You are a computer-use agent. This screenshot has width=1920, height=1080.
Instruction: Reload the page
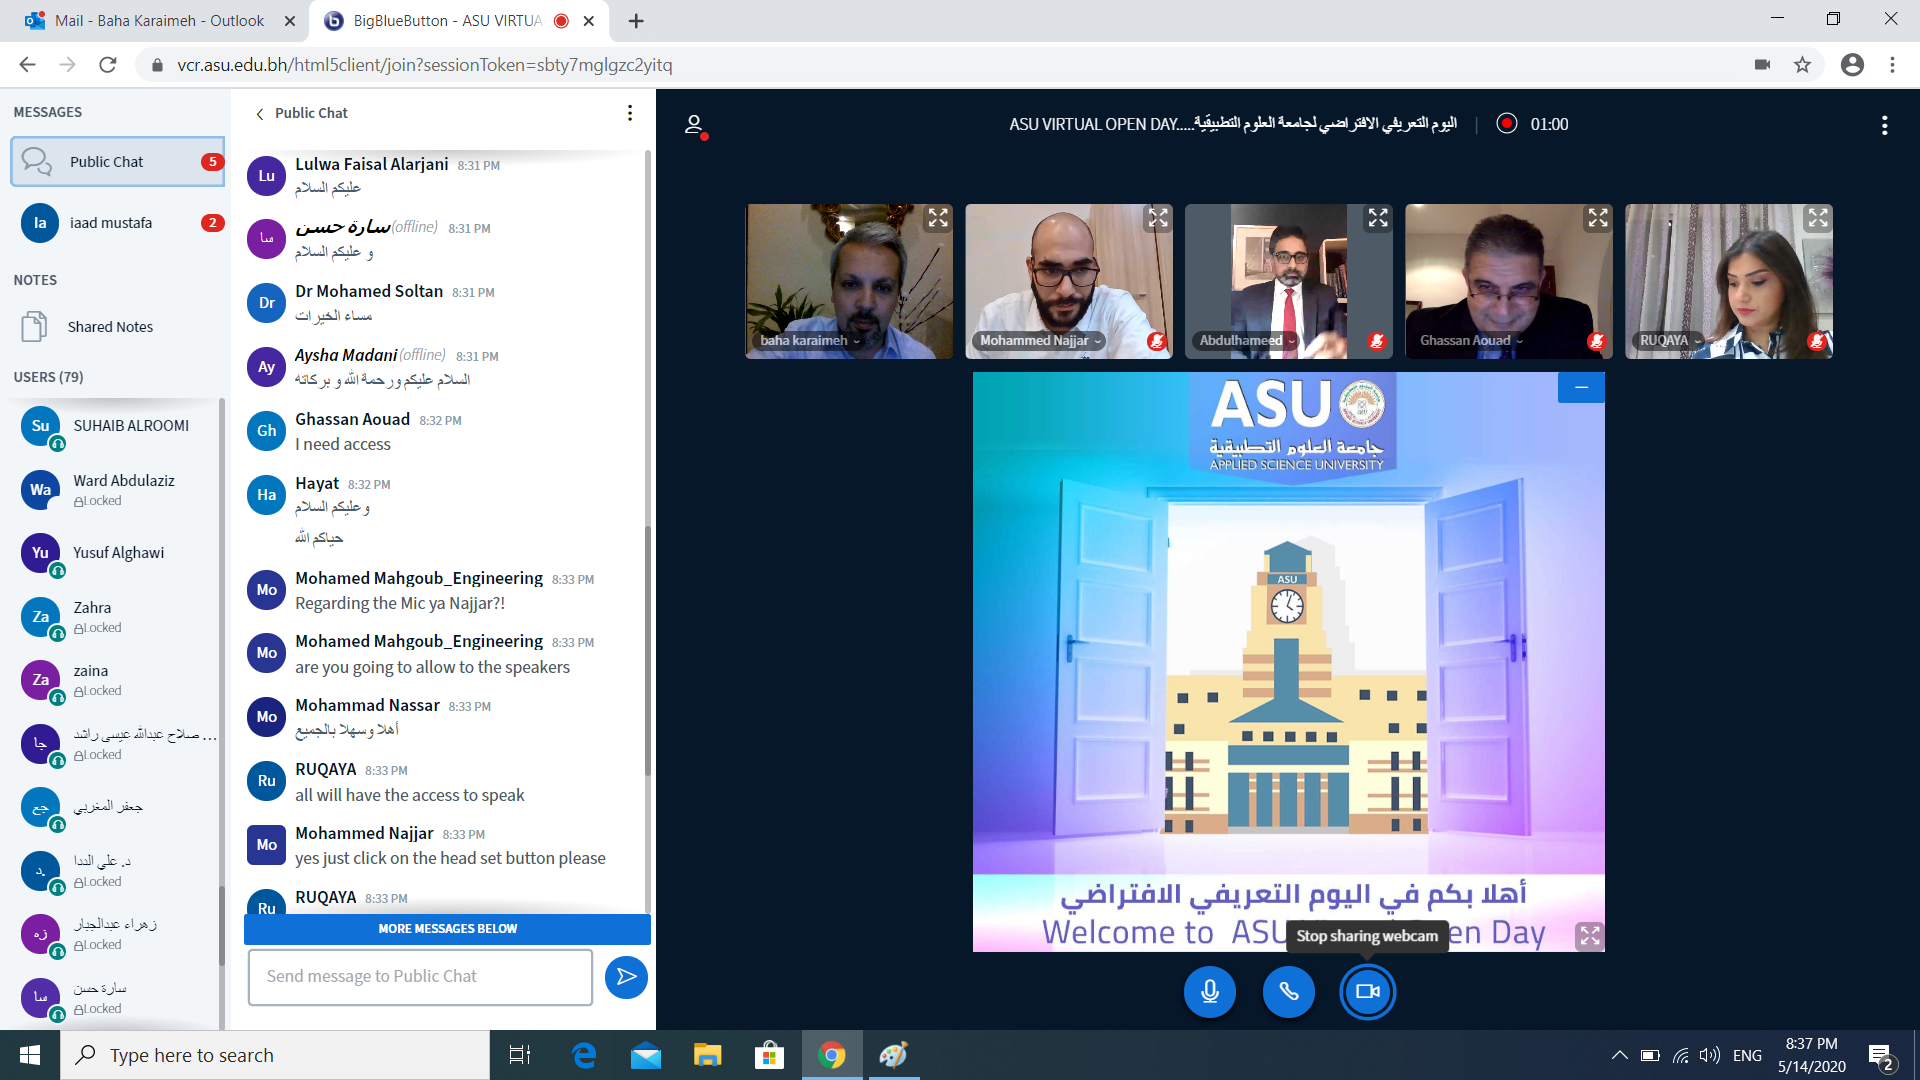(x=108, y=65)
